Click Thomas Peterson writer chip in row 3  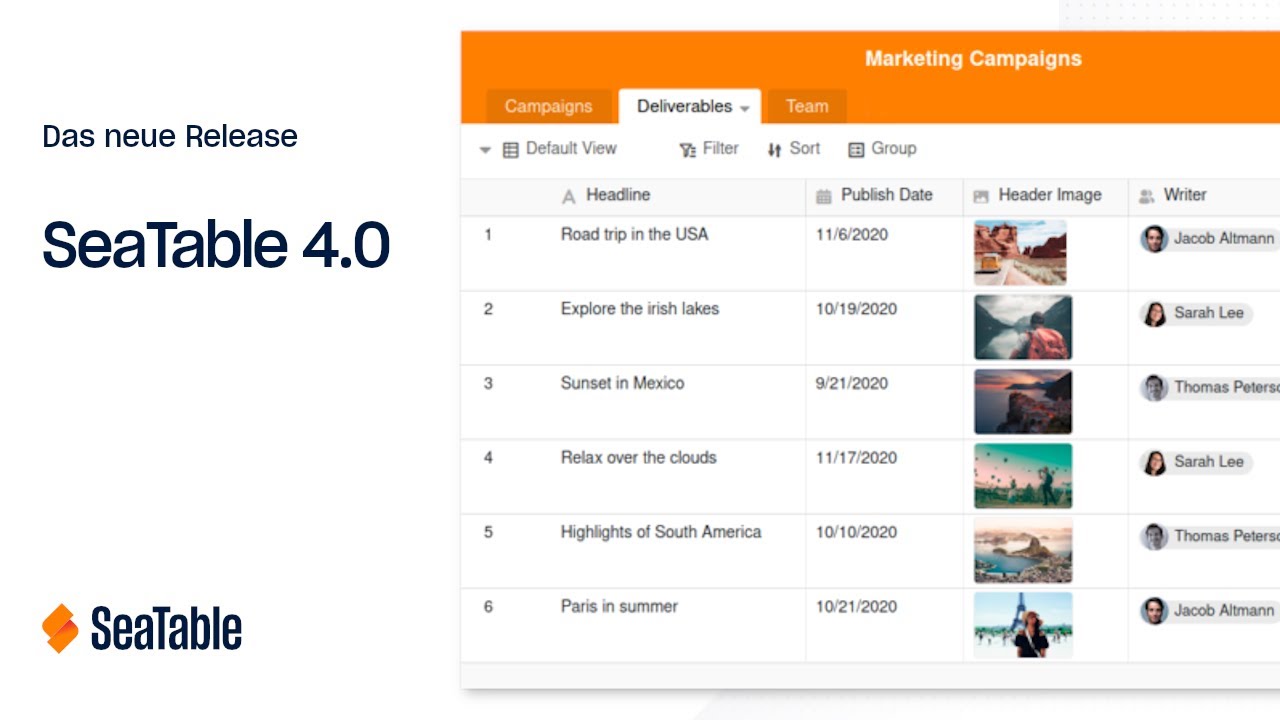click(x=1210, y=387)
